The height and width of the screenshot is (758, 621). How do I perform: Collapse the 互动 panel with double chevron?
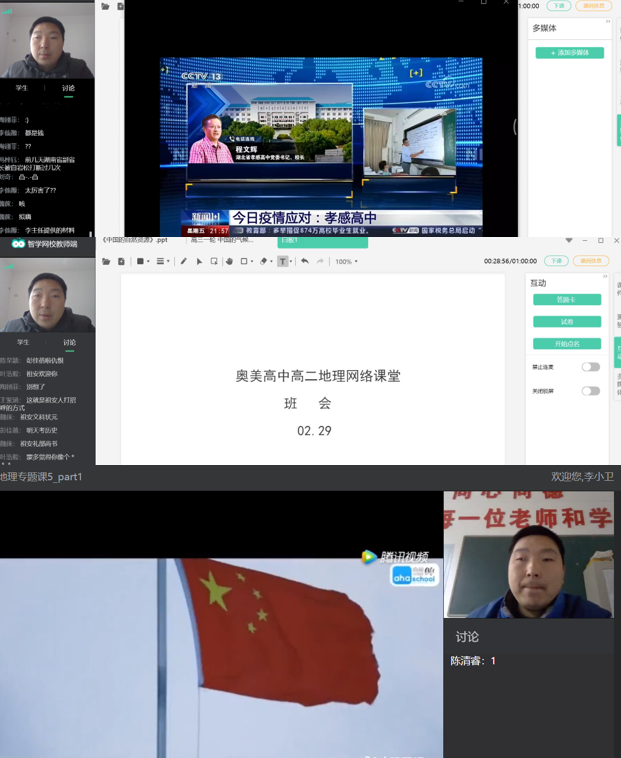tap(605, 277)
